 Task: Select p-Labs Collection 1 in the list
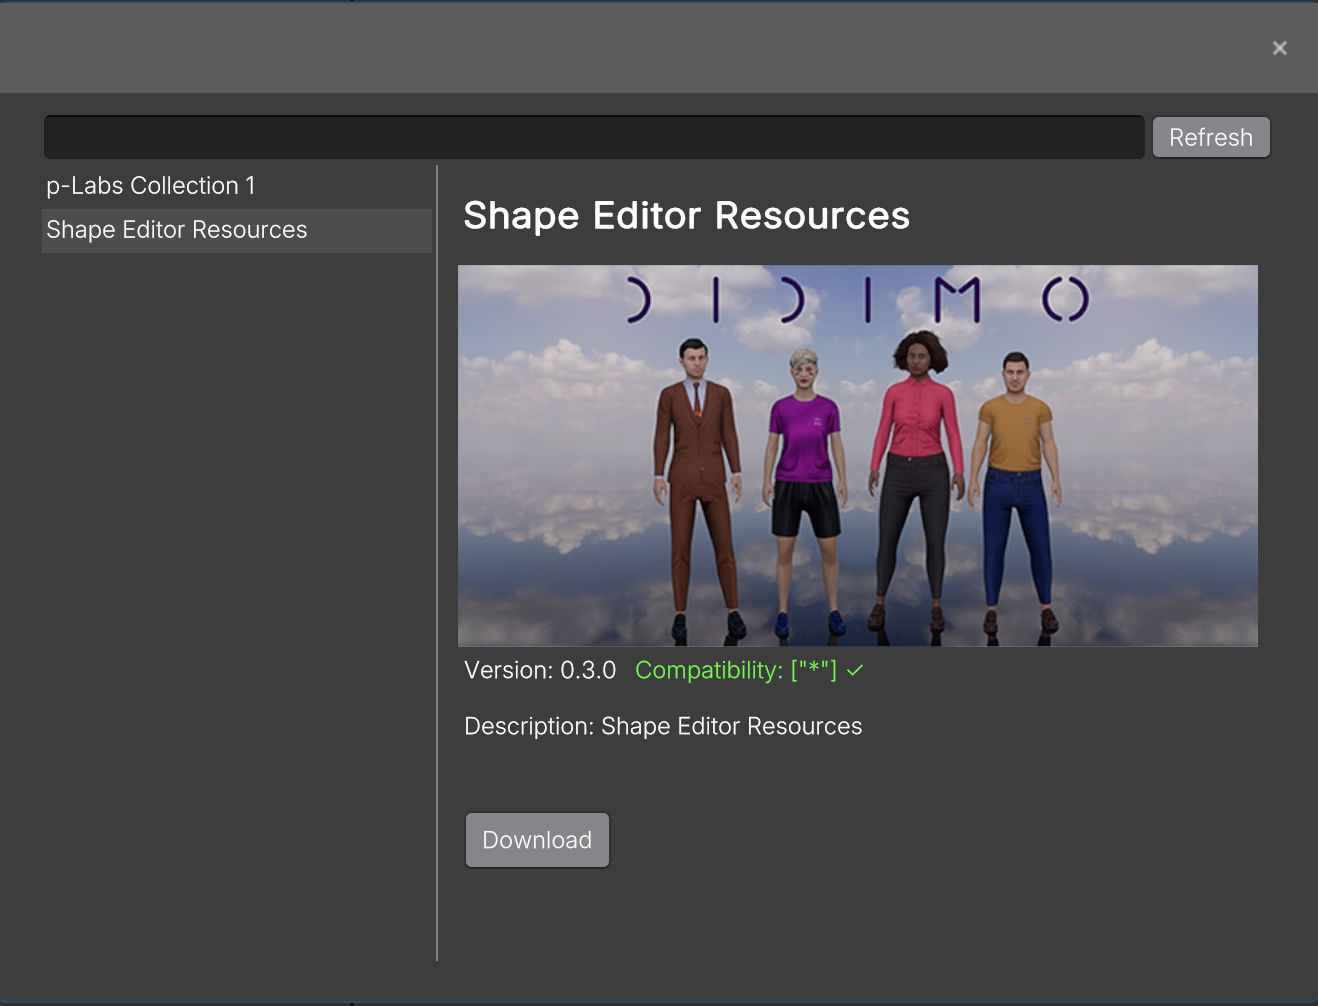click(x=237, y=186)
